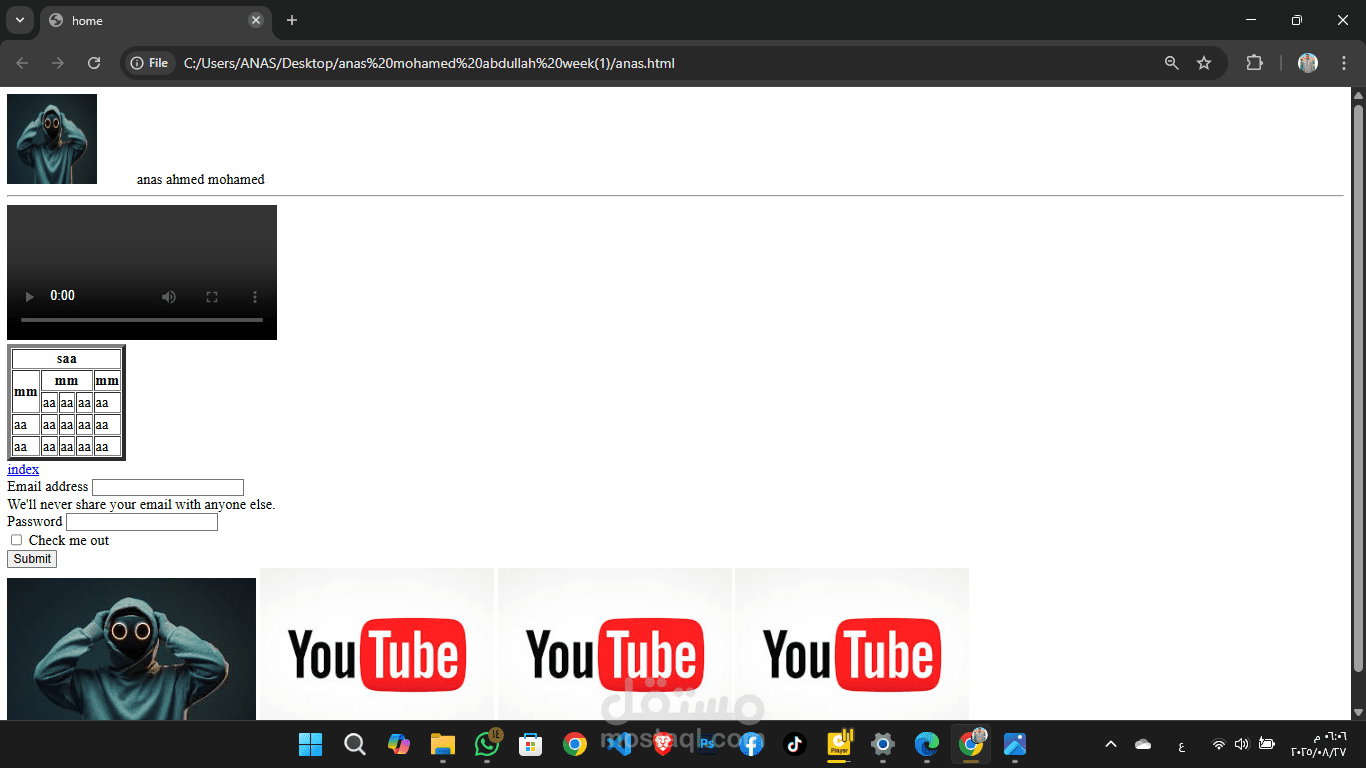The width and height of the screenshot is (1366, 768).
Task: Go back to the previous page
Action: [x=23, y=63]
